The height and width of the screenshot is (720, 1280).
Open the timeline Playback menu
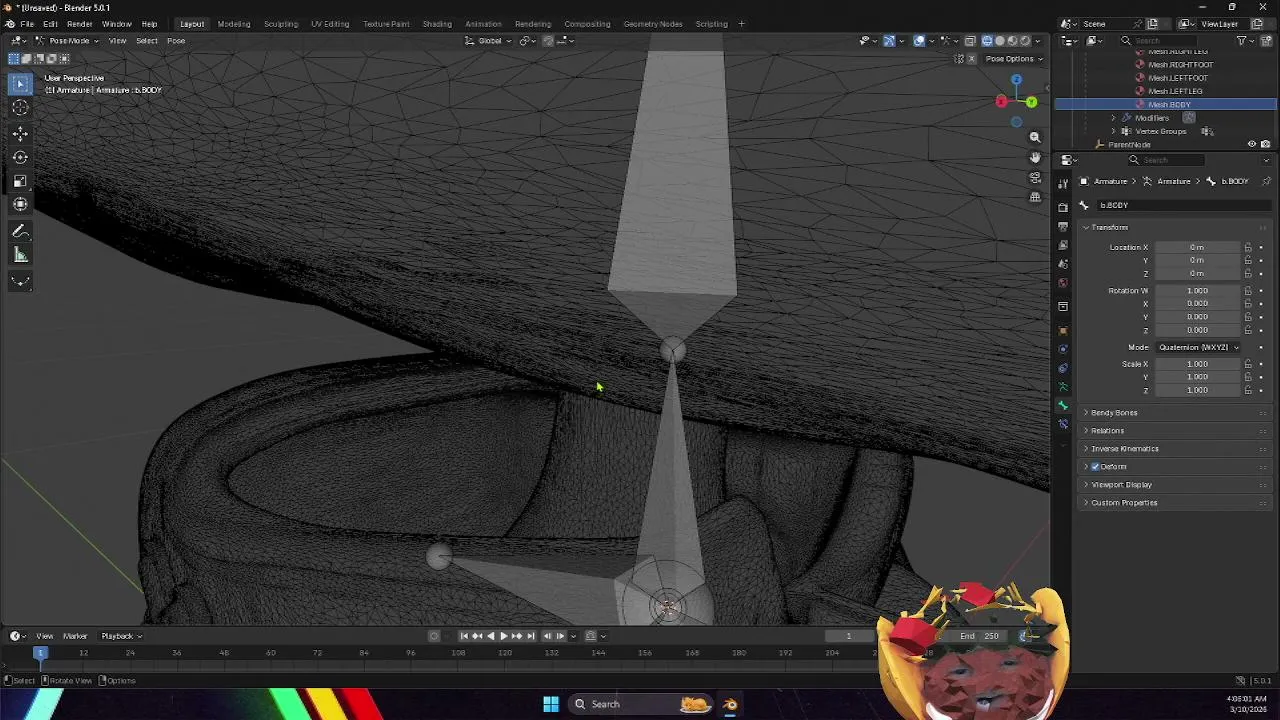pos(120,636)
